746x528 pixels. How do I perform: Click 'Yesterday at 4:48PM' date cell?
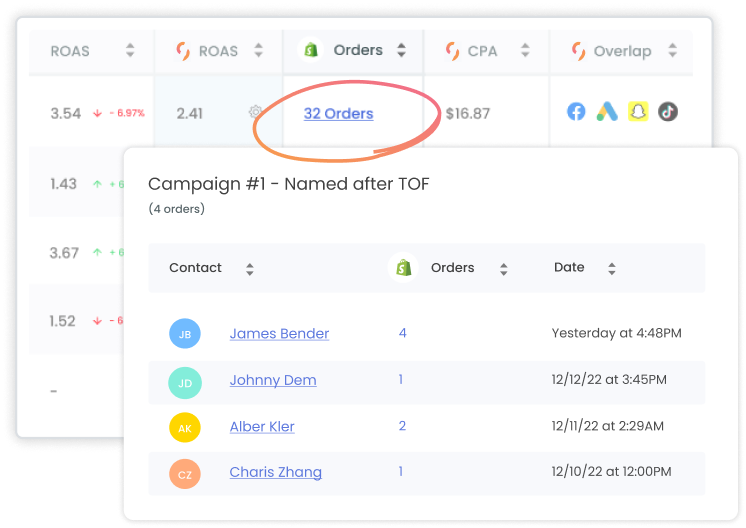(x=617, y=333)
